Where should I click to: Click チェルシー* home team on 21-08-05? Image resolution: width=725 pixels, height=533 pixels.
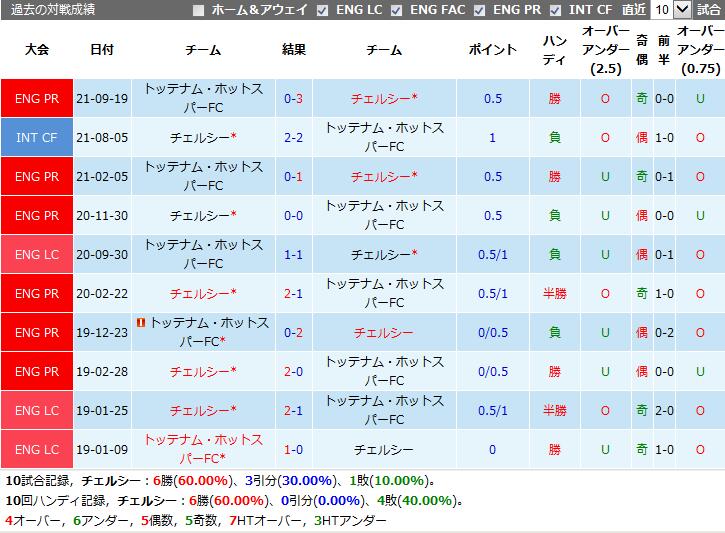203,137
